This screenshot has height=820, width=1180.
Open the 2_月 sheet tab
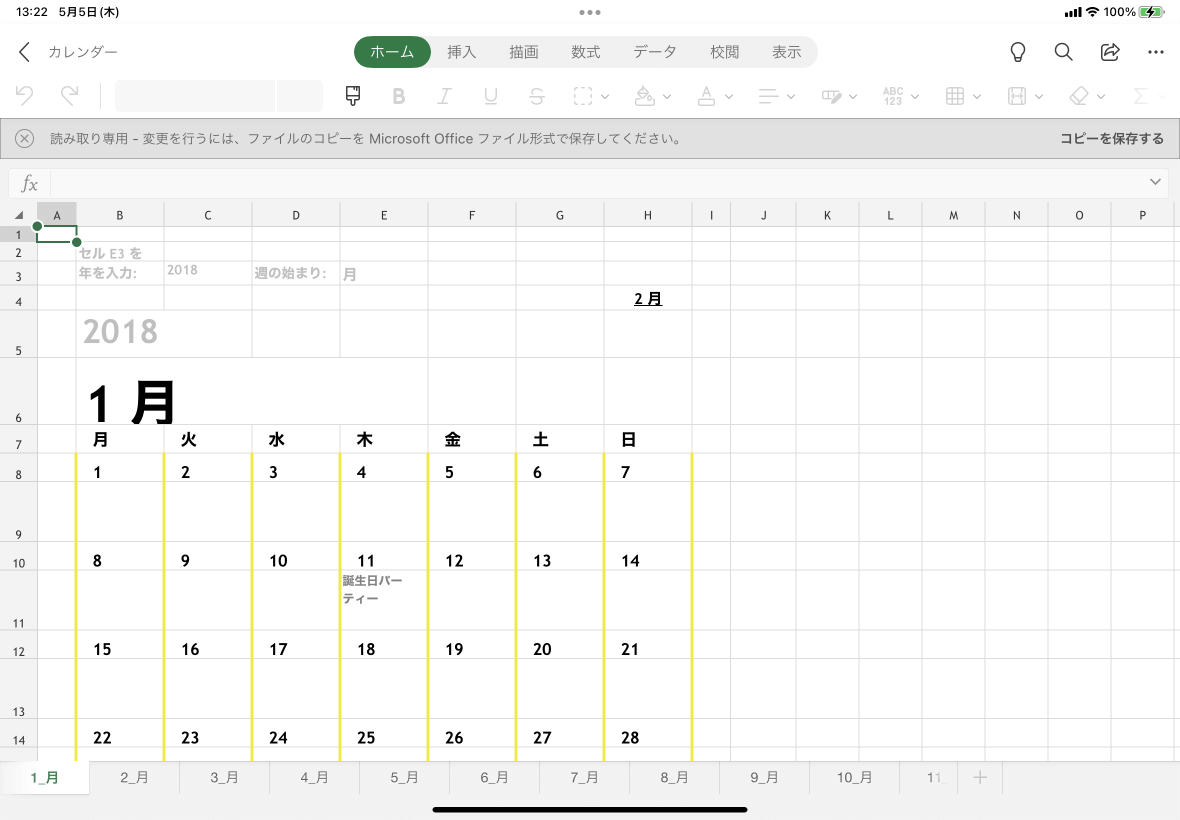pos(134,777)
